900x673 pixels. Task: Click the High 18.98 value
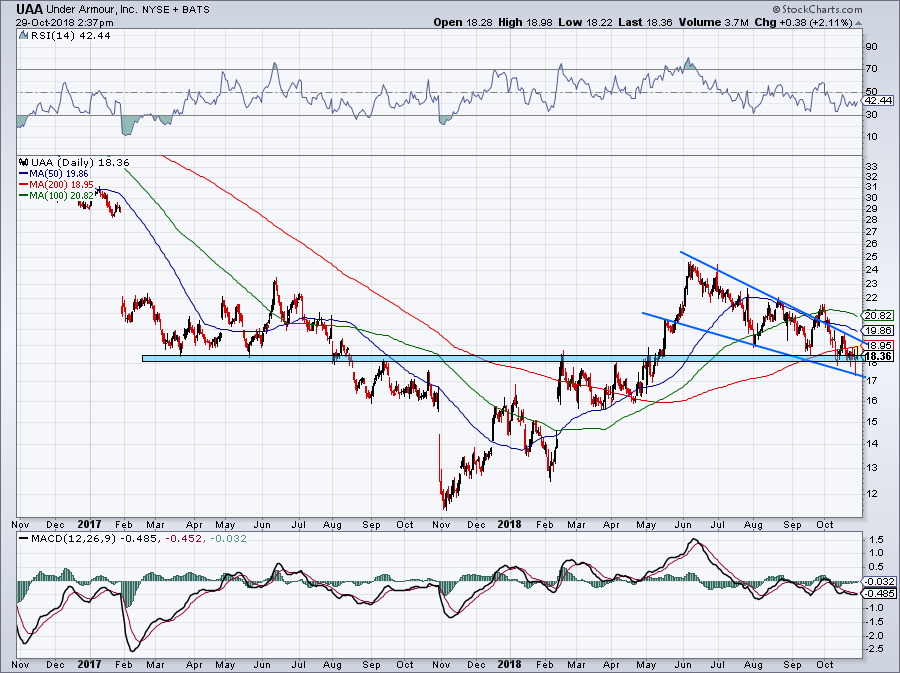coord(526,22)
